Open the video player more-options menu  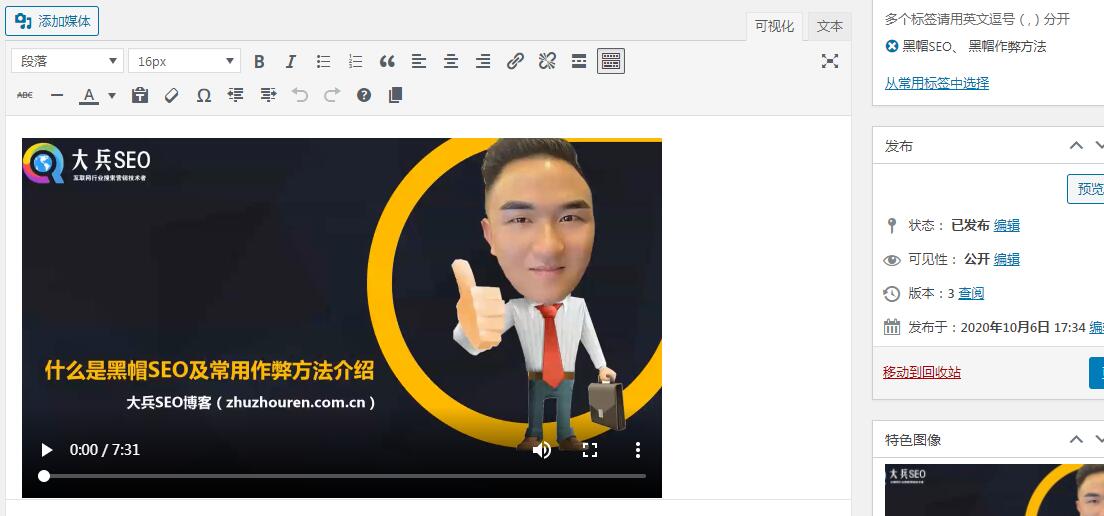(638, 450)
